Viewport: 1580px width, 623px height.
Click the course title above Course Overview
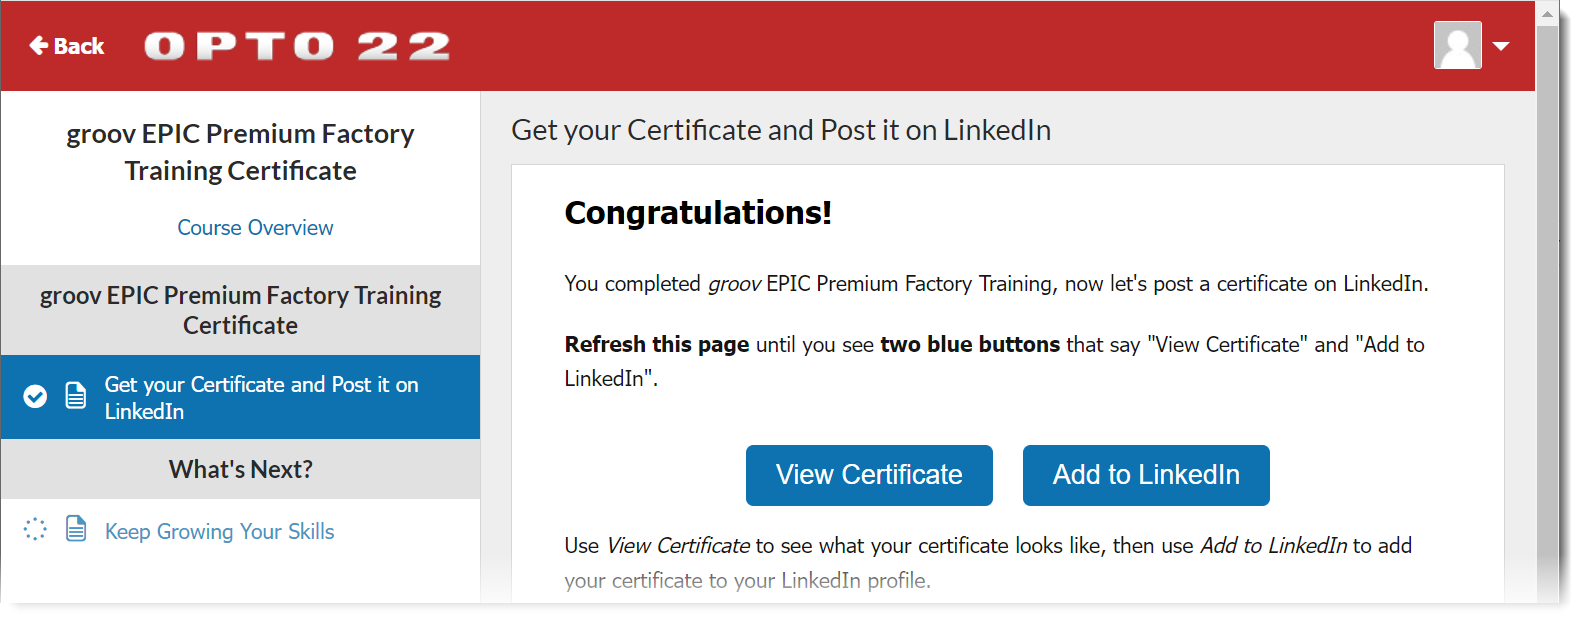[x=240, y=152]
